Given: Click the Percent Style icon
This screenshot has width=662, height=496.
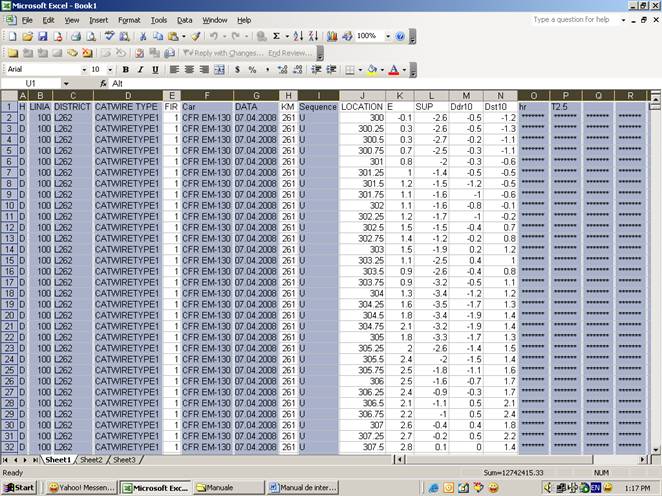Looking at the screenshot, I should (253, 70).
